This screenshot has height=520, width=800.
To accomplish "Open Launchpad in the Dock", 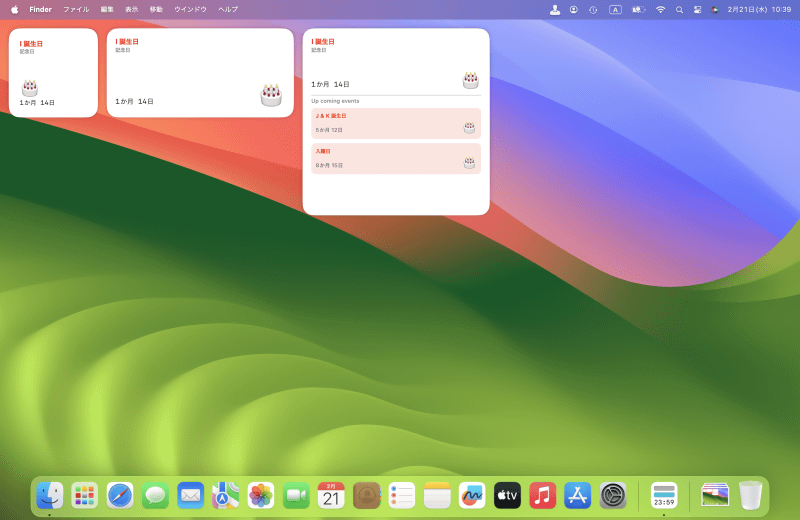I will 85,495.
